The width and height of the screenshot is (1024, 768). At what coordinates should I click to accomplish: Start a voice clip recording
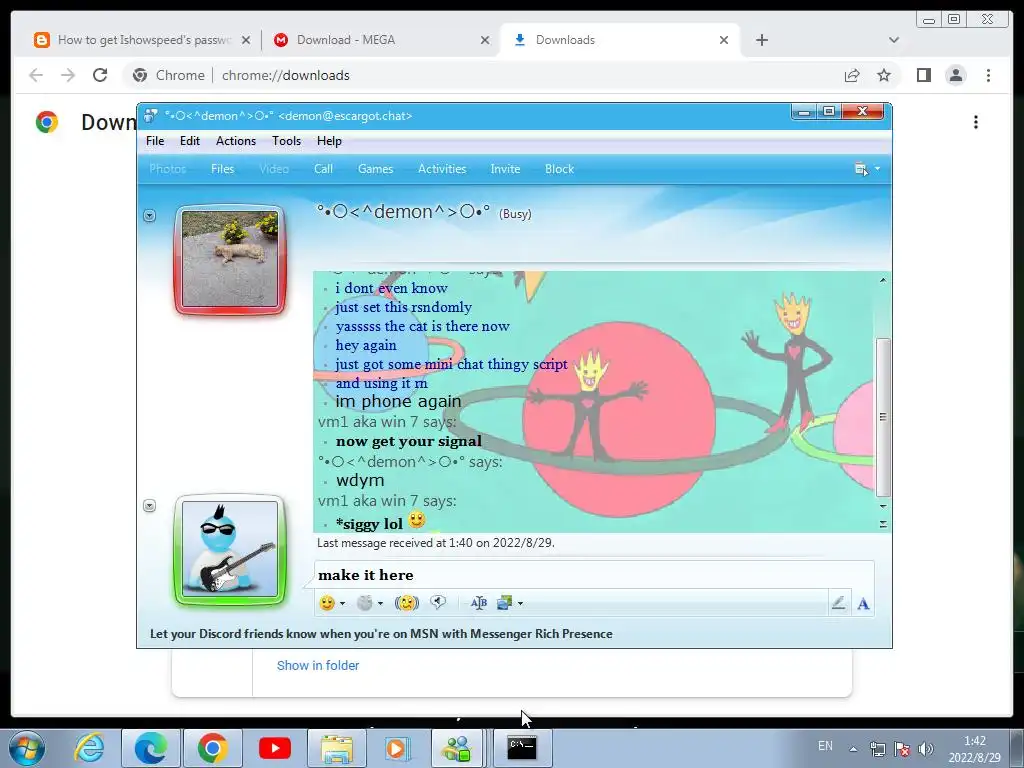[438, 603]
